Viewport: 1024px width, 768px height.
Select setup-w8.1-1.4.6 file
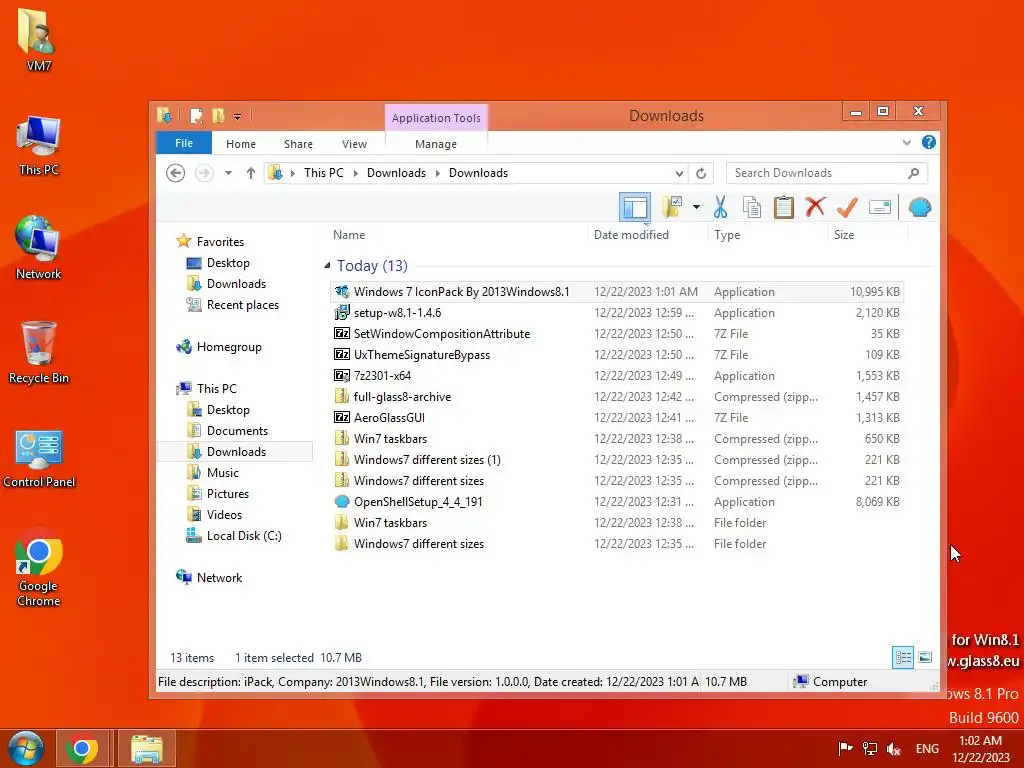coord(617,313)
